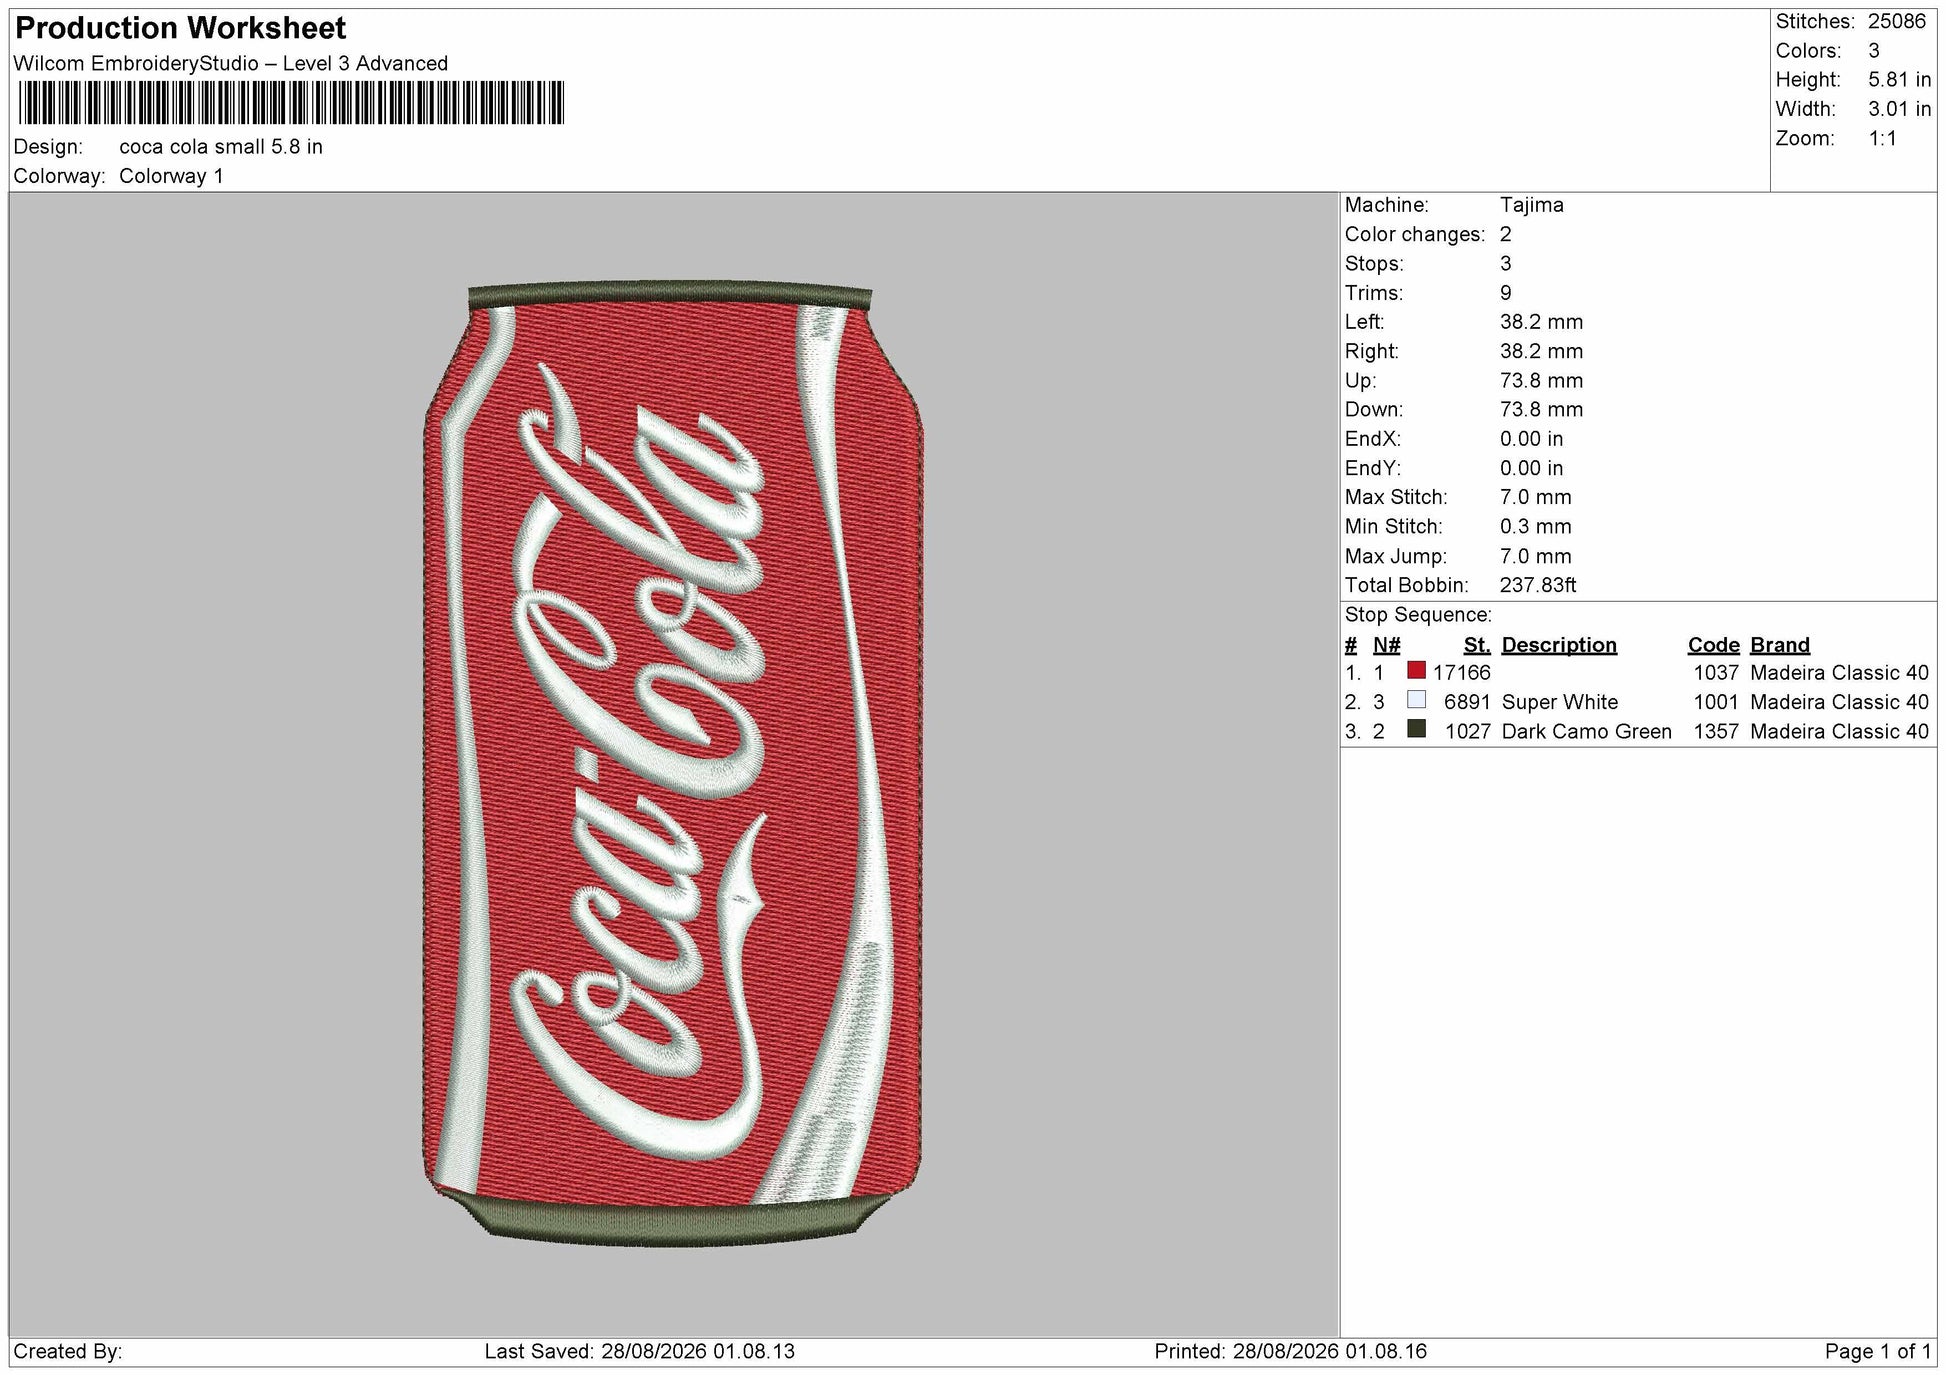Select the Left value "38.2 mm"
Image resolution: width=1946 pixels, height=1375 pixels.
coord(1541,322)
